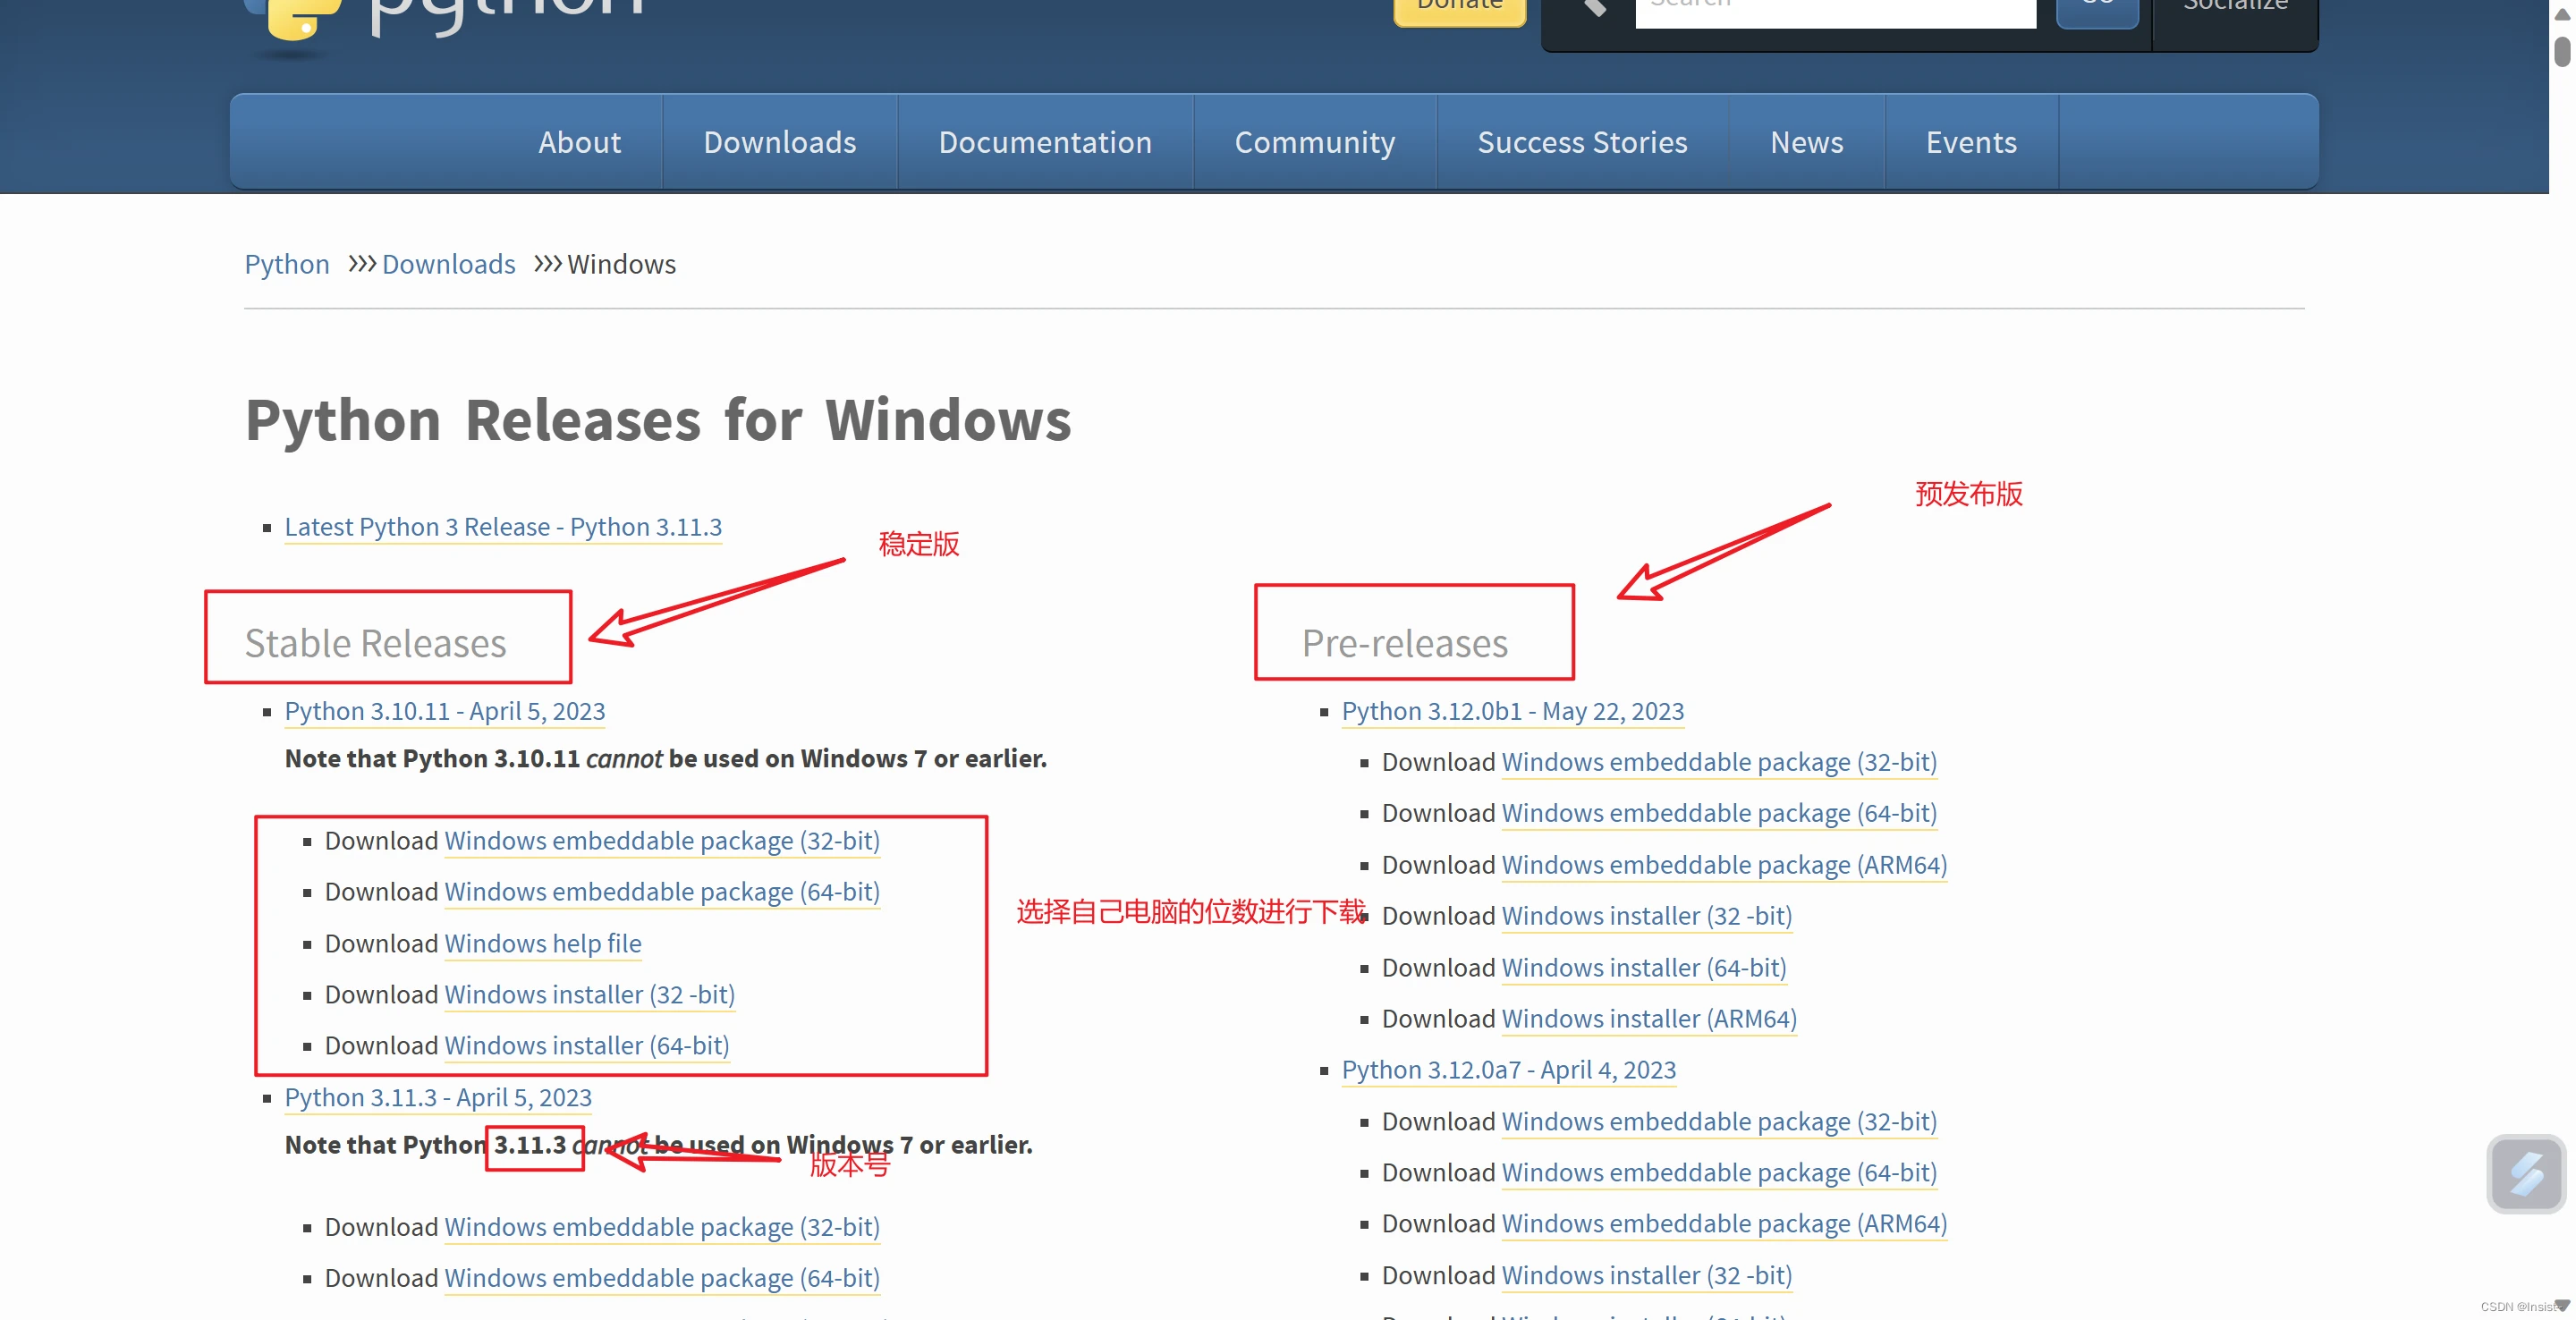Image resolution: width=2576 pixels, height=1320 pixels.
Task: Click the note about Python 3.10.11 on Windows 7
Action: point(666,759)
